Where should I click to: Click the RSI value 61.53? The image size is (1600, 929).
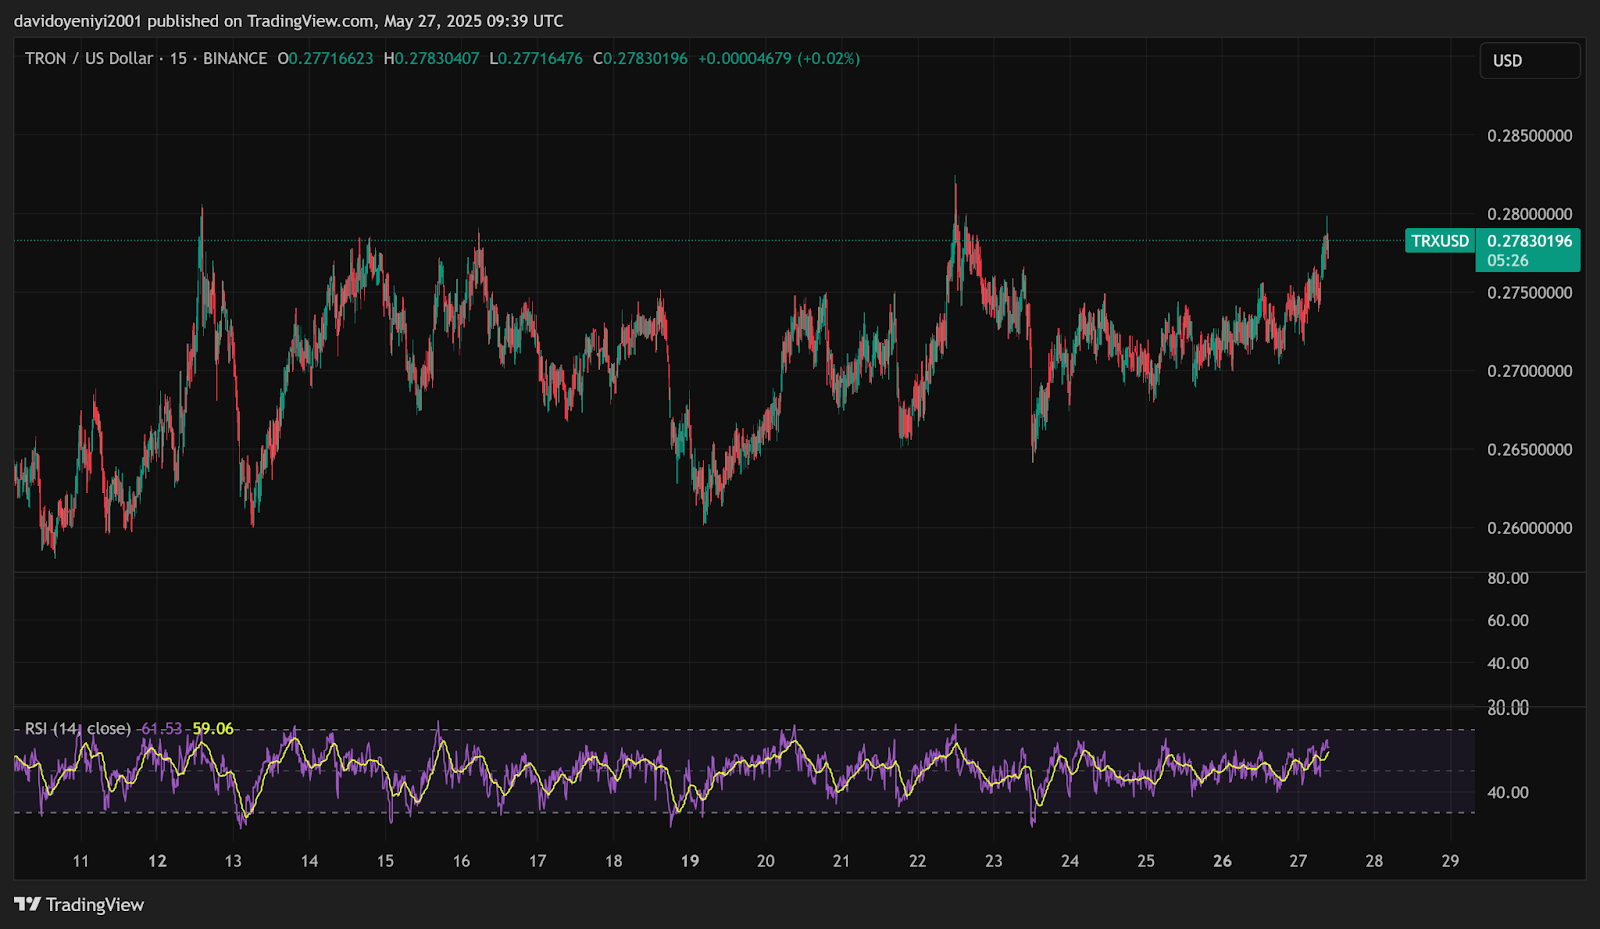[161, 728]
